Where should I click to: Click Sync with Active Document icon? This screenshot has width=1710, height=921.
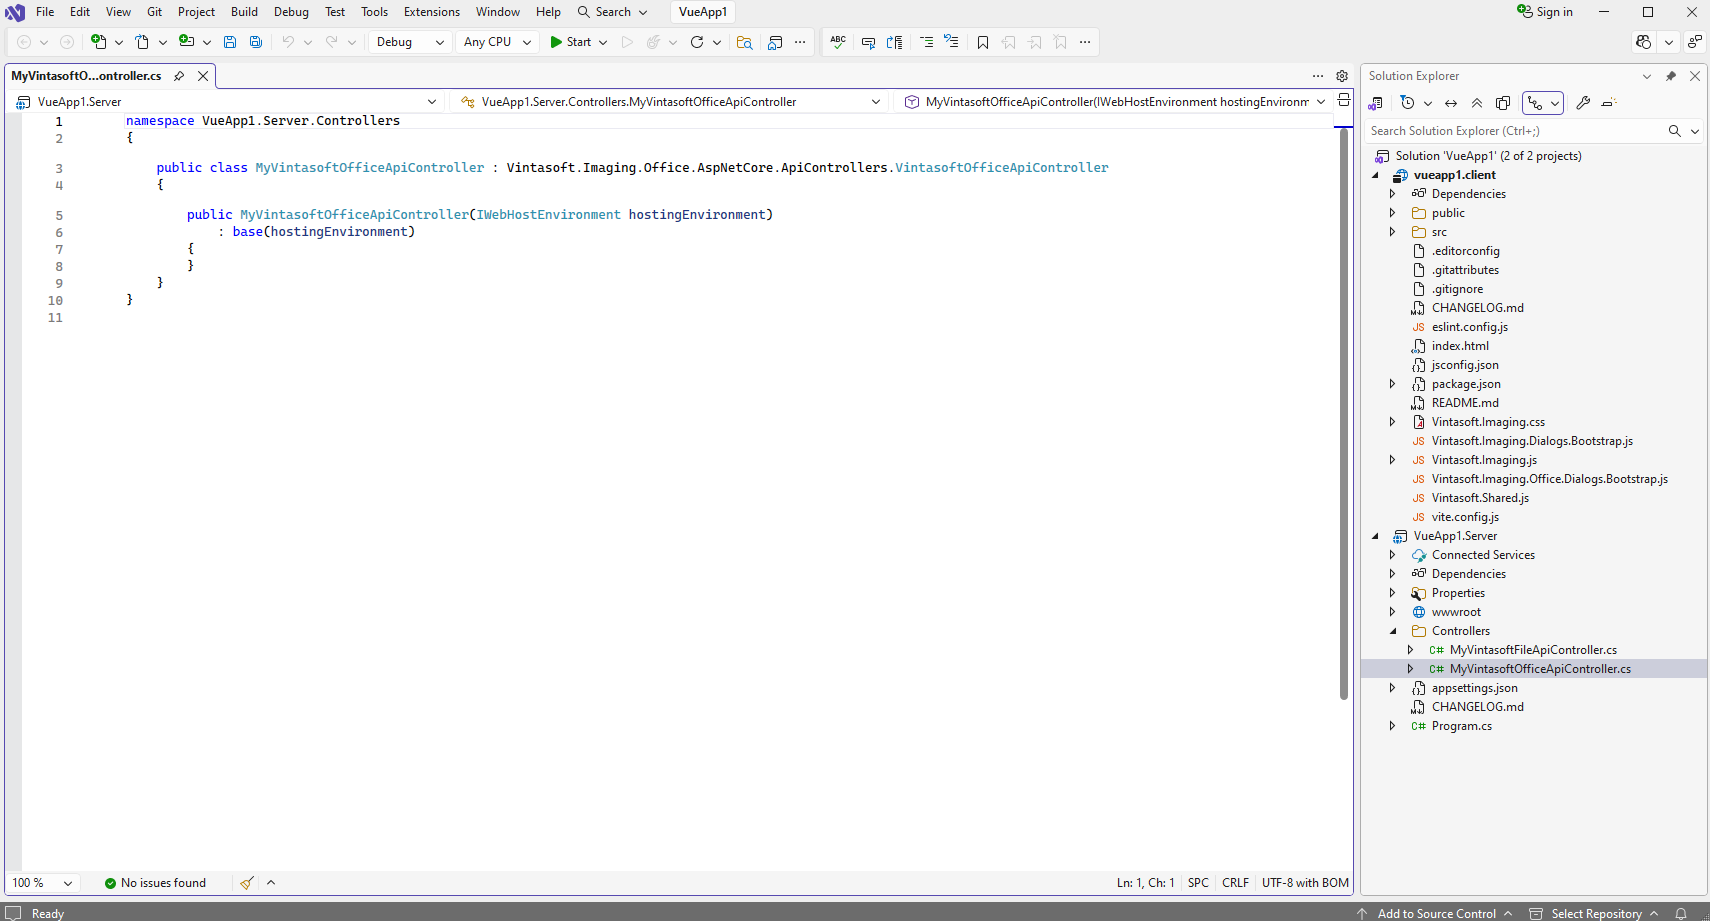1451,103
